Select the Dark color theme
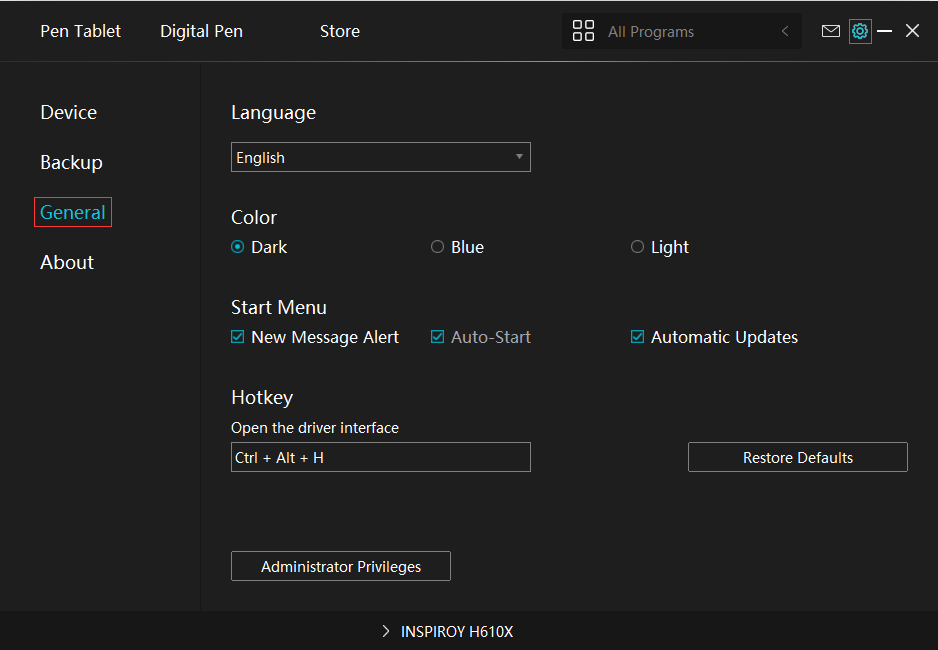The height and width of the screenshot is (650, 938). (238, 247)
